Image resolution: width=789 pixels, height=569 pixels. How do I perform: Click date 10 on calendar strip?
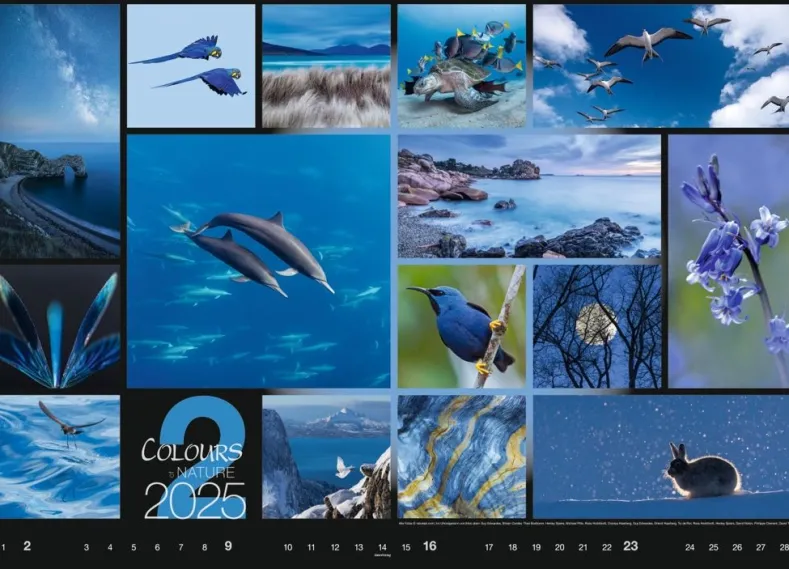click(288, 547)
